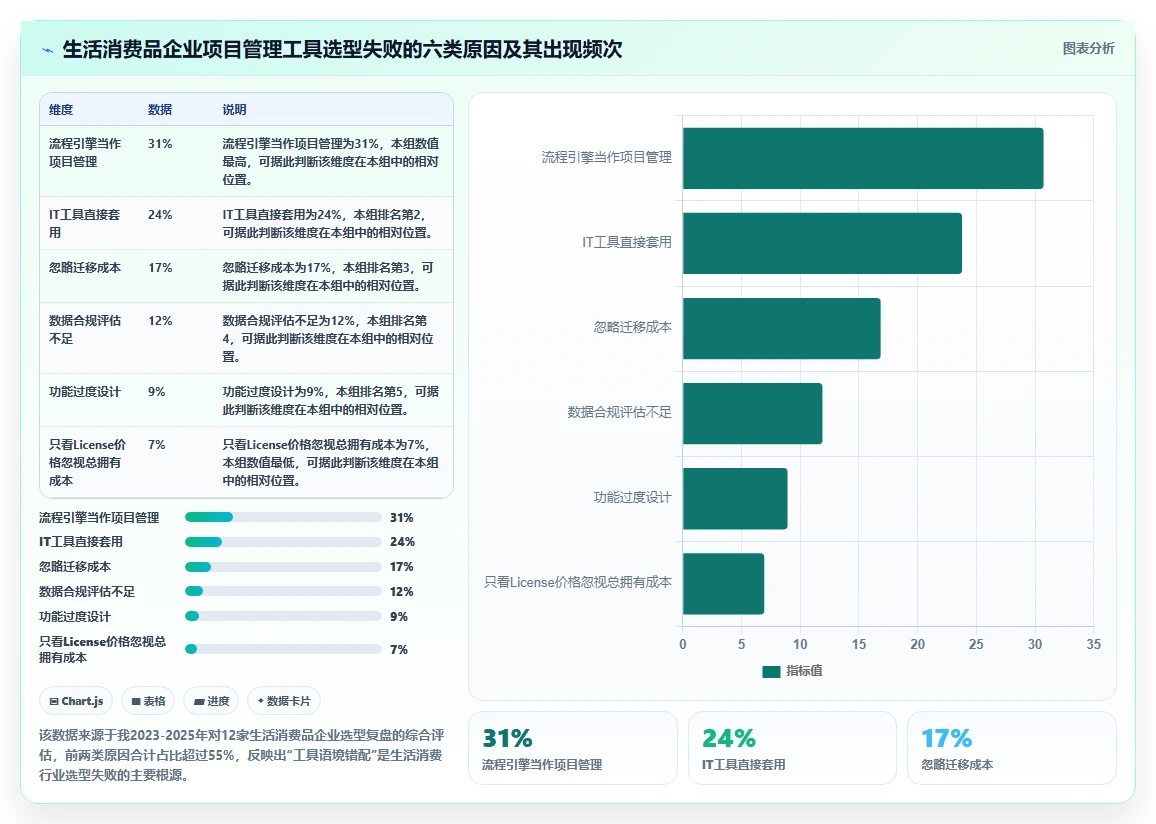Click the 维度 column header
The image size is (1156, 824).
point(61,110)
